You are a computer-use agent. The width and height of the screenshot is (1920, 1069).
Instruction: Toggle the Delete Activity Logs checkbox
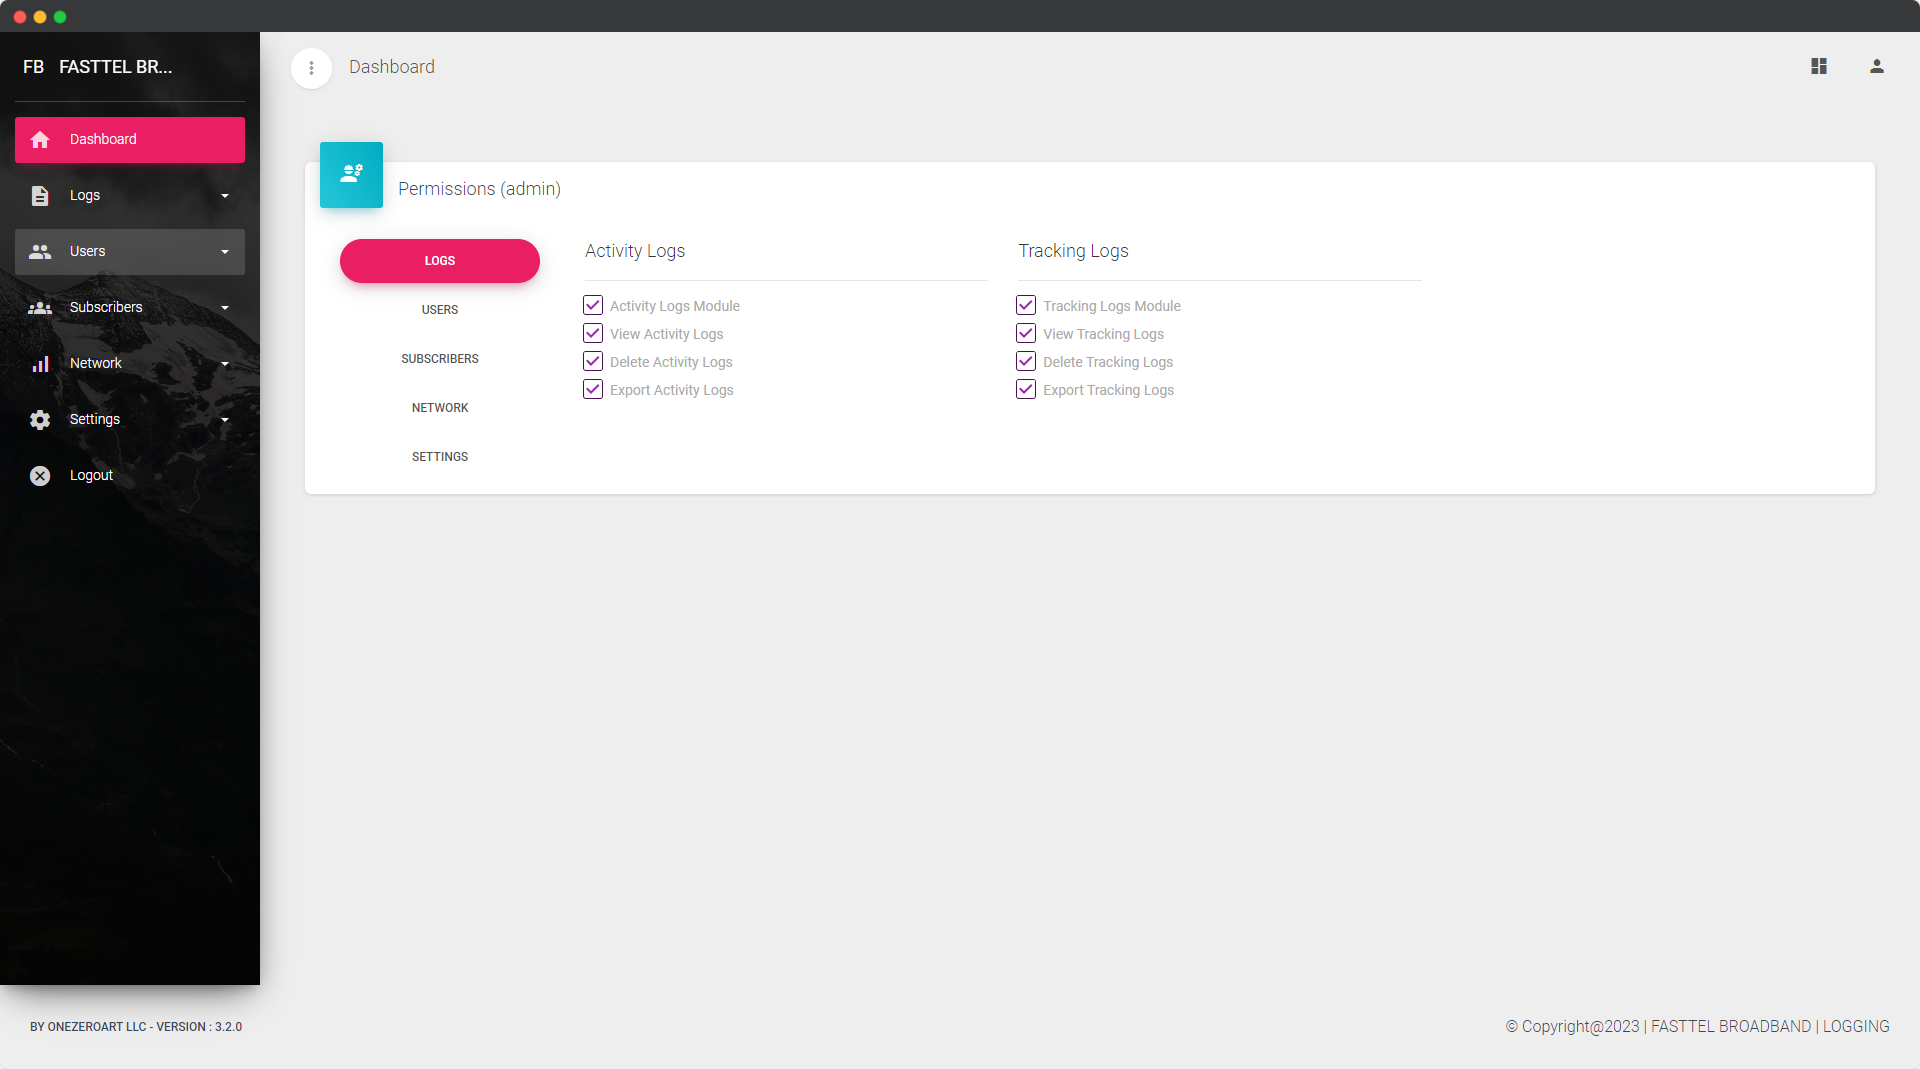point(593,361)
